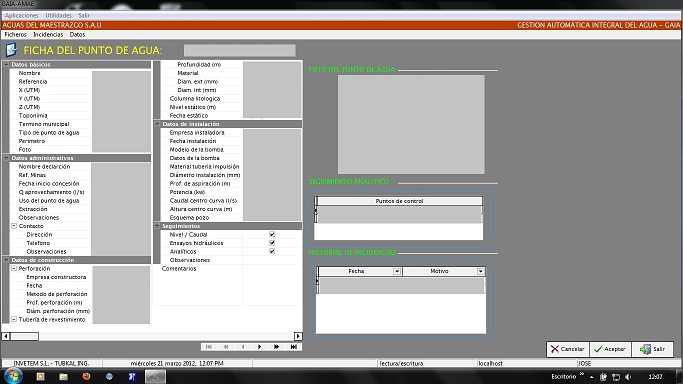Open the Windows Start menu
The width and height of the screenshot is (683, 384).
coord(12,376)
